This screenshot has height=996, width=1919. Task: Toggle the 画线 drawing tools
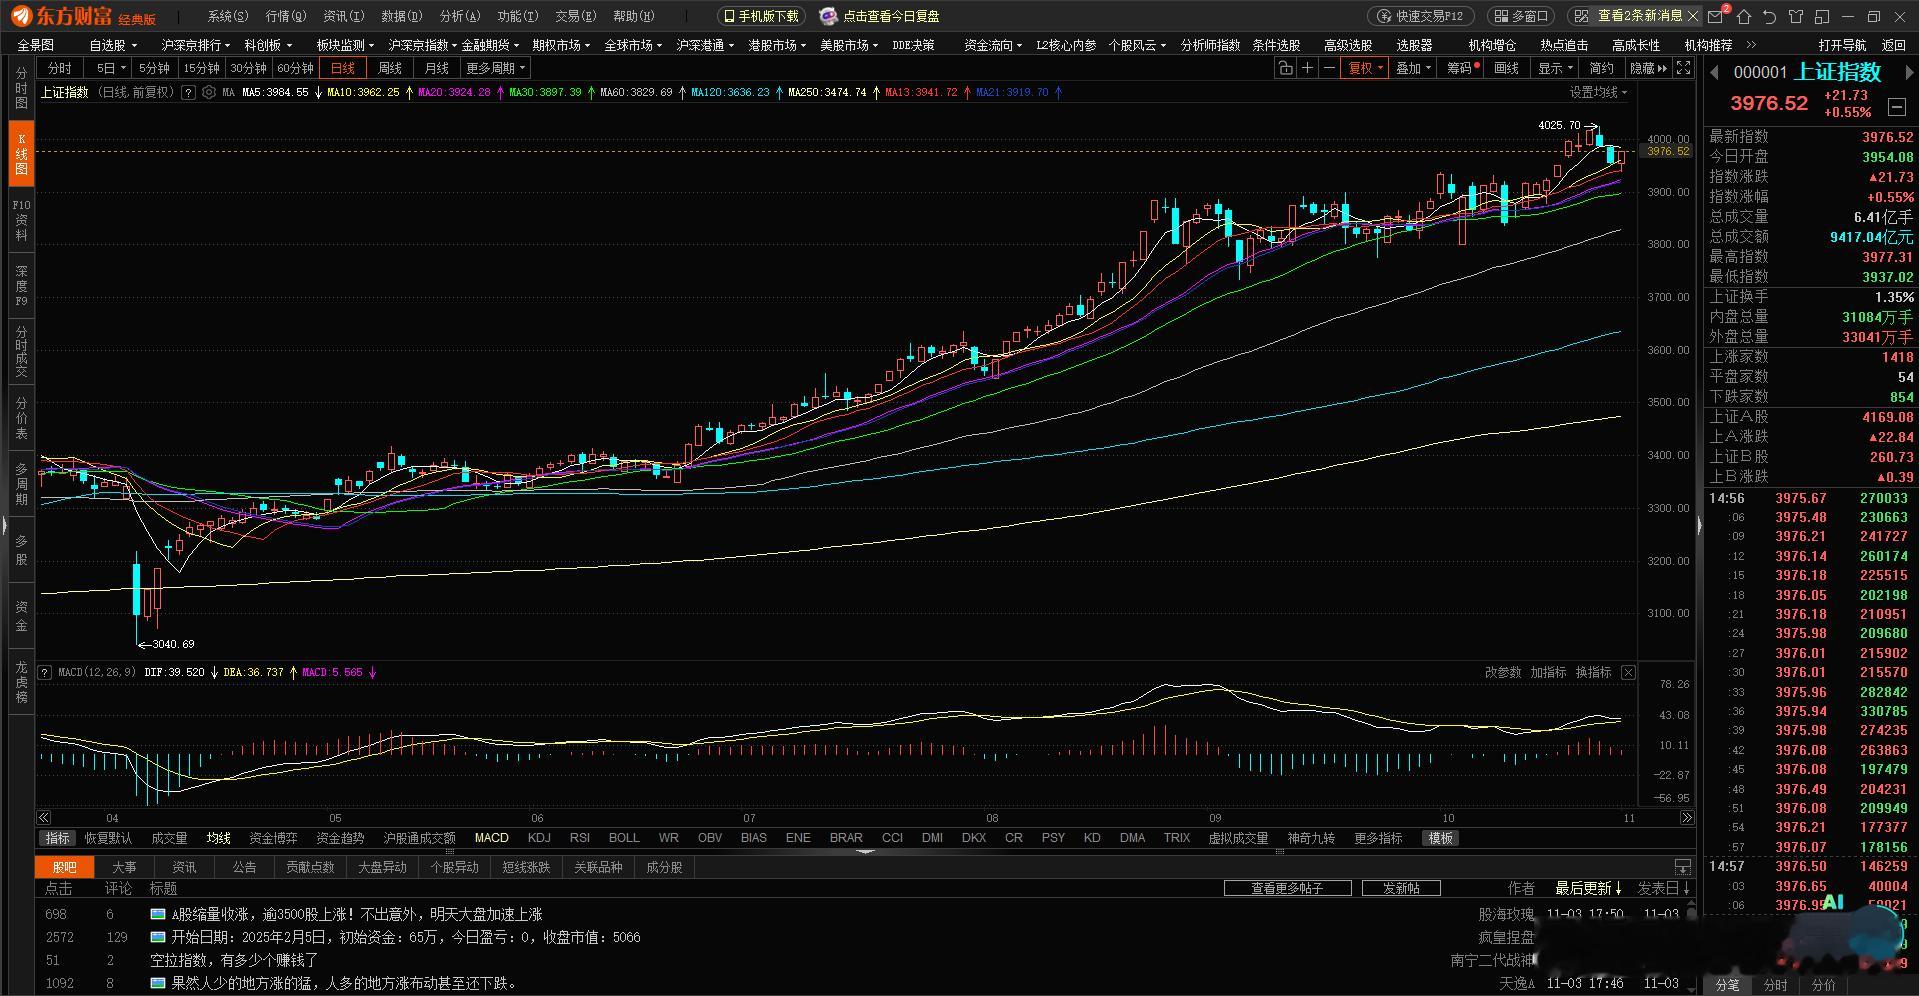1506,68
